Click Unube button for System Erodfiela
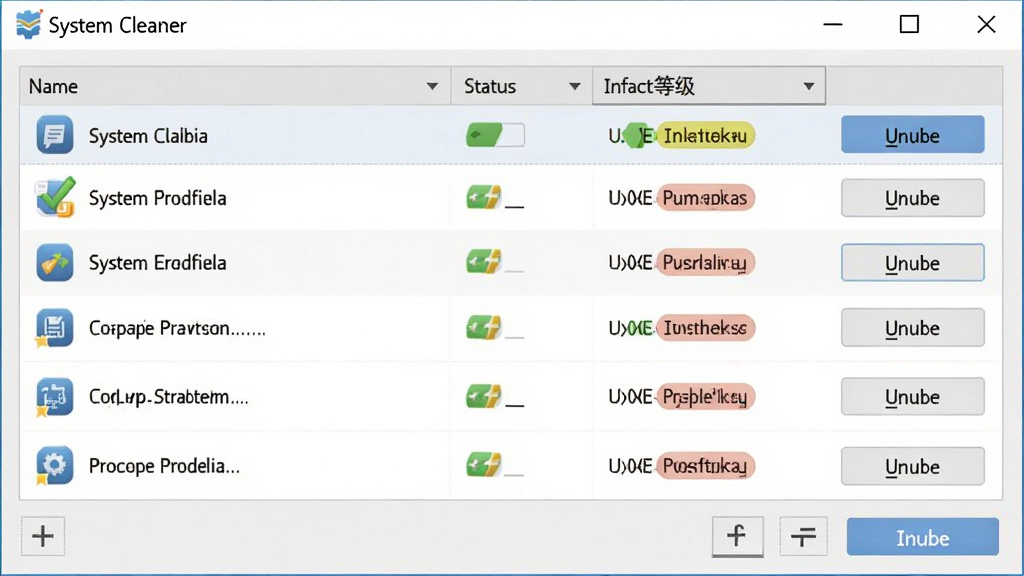The width and height of the screenshot is (1024, 576). (912, 263)
